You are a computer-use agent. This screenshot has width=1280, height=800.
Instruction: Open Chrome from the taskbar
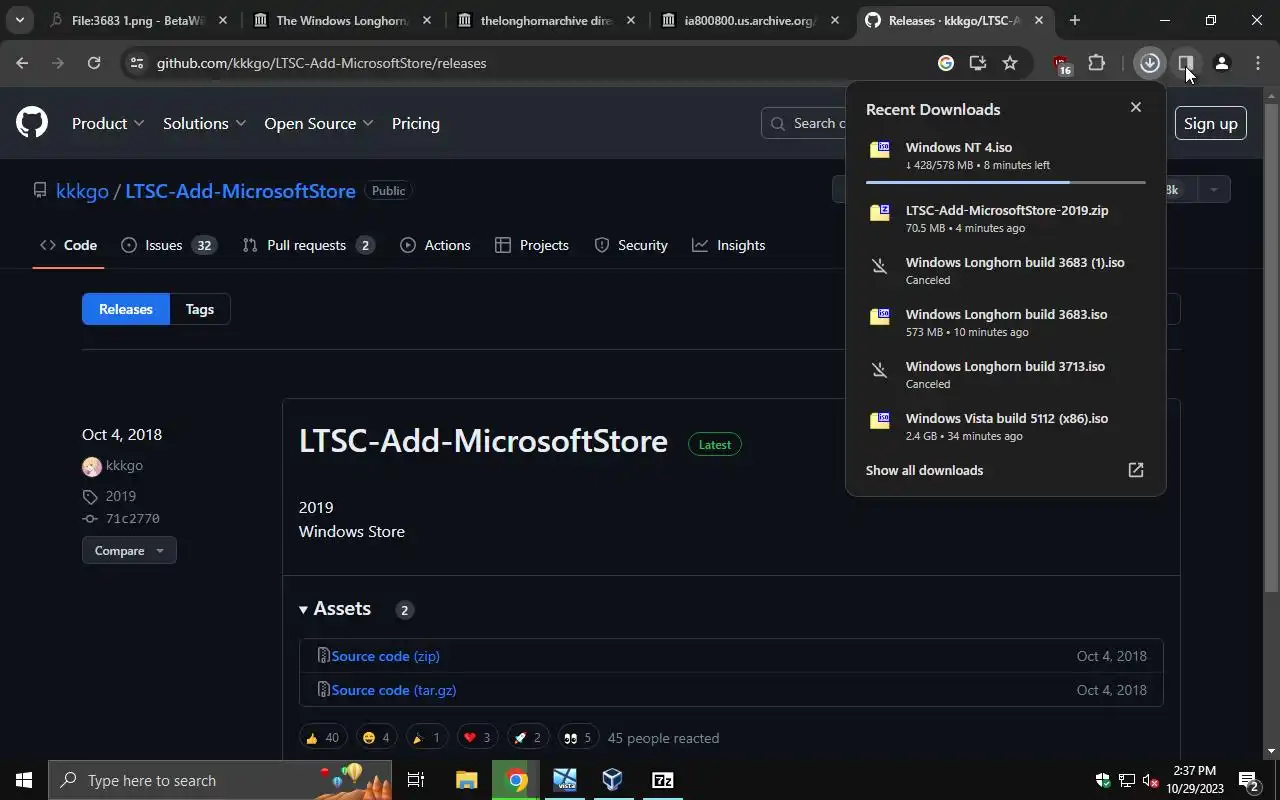pos(516,780)
